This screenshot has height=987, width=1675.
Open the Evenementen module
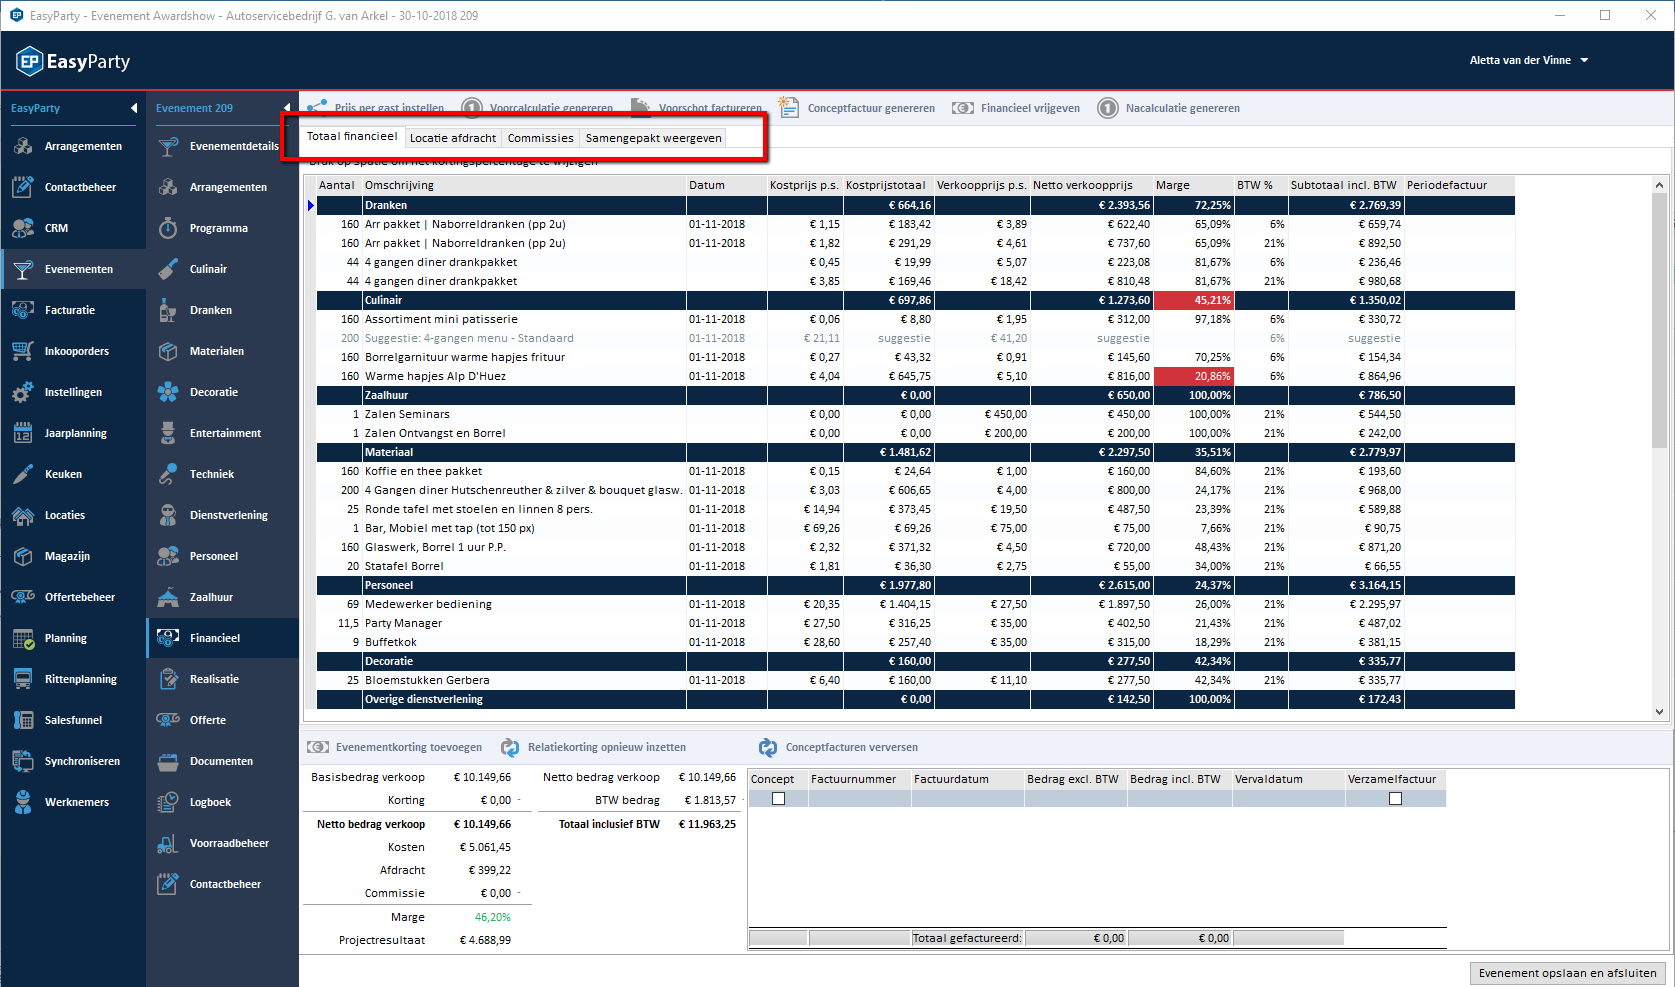coord(73,269)
